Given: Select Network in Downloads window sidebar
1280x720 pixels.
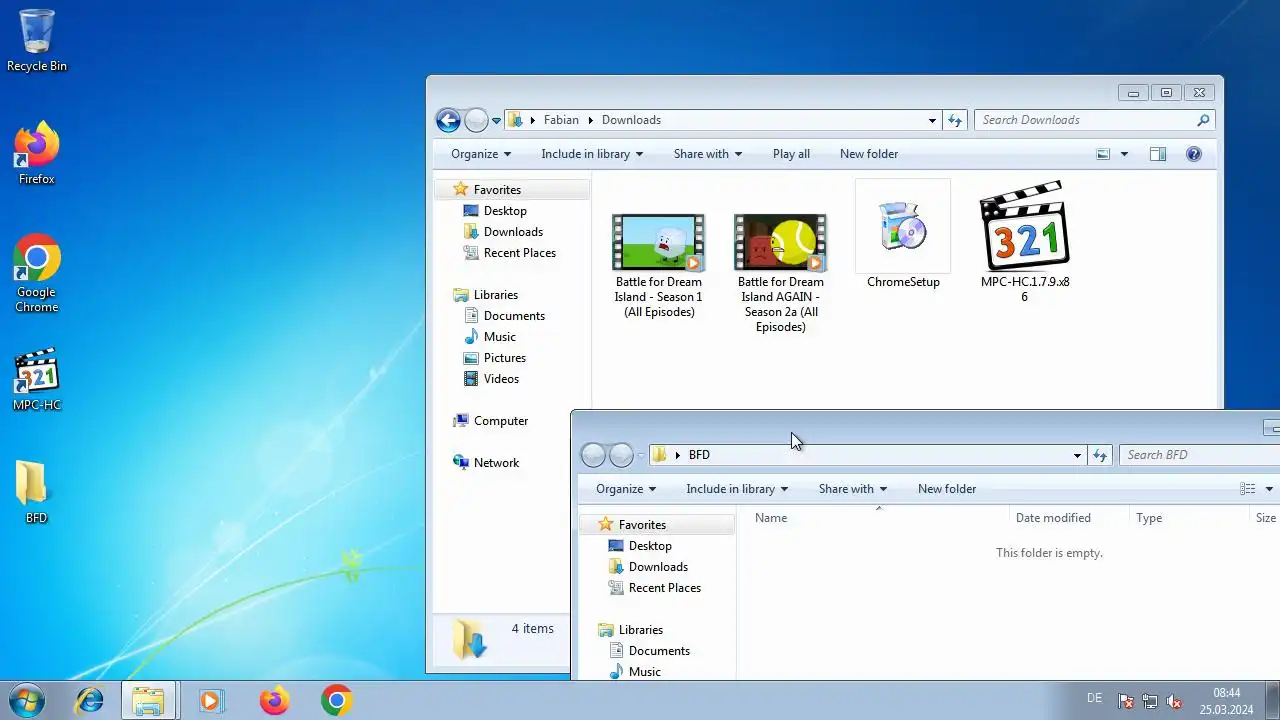Looking at the screenshot, I should point(496,463).
